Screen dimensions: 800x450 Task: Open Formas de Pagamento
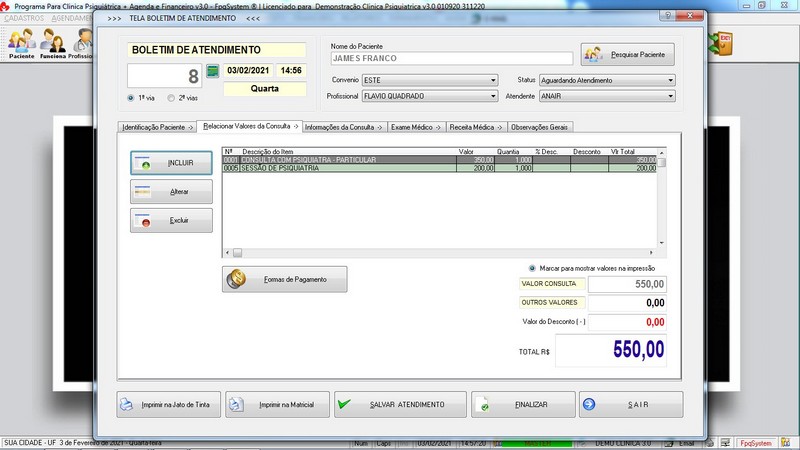(x=285, y=280)
